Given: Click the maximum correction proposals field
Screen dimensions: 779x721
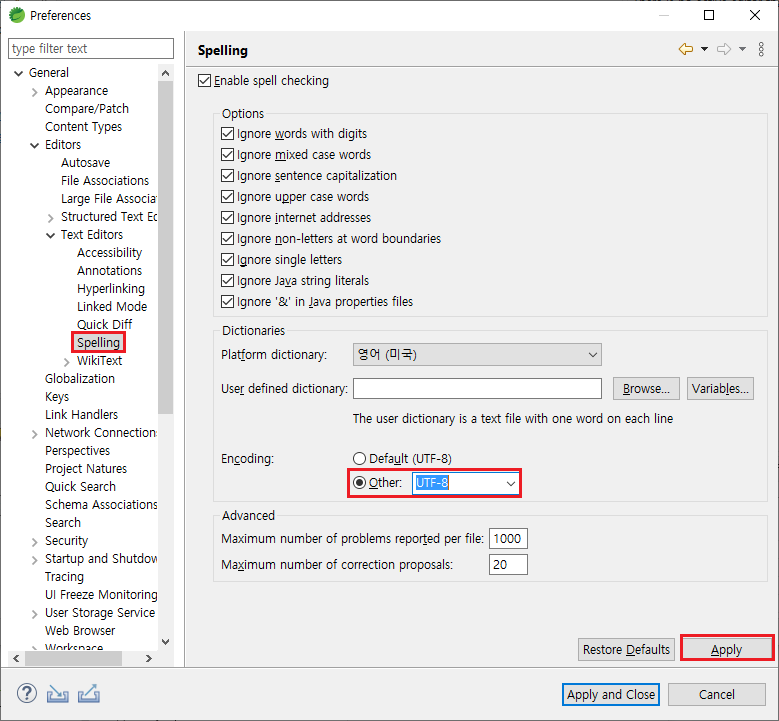Looking at the screenshot, I should [508, 564].
